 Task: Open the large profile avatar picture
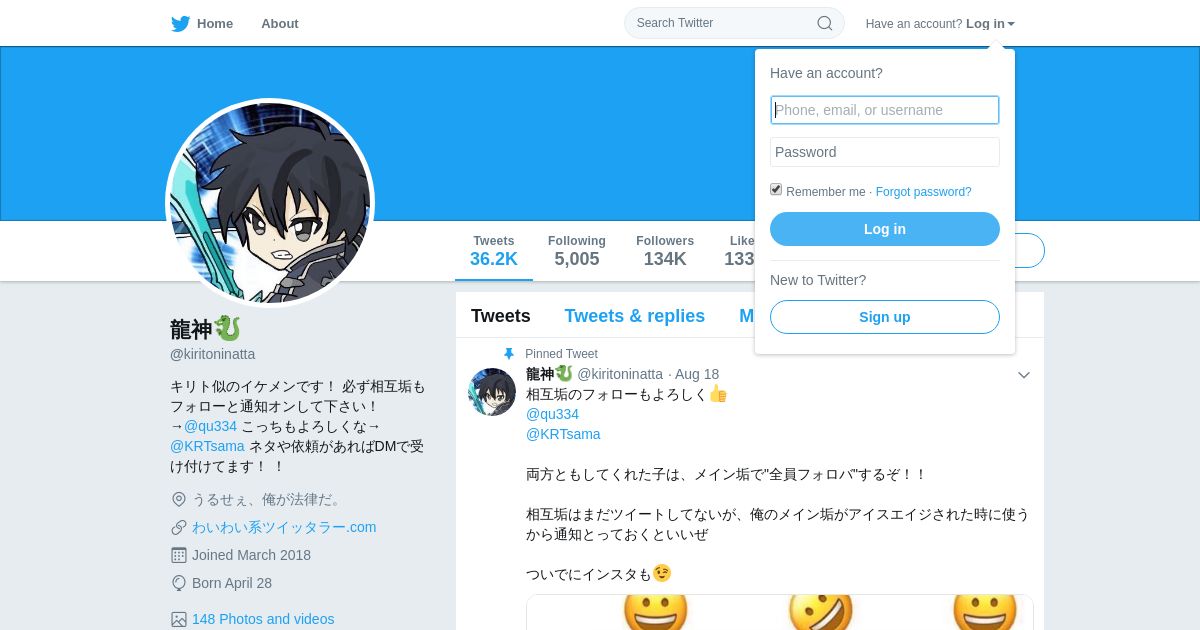pyautogui.click(x=270, y=203)
